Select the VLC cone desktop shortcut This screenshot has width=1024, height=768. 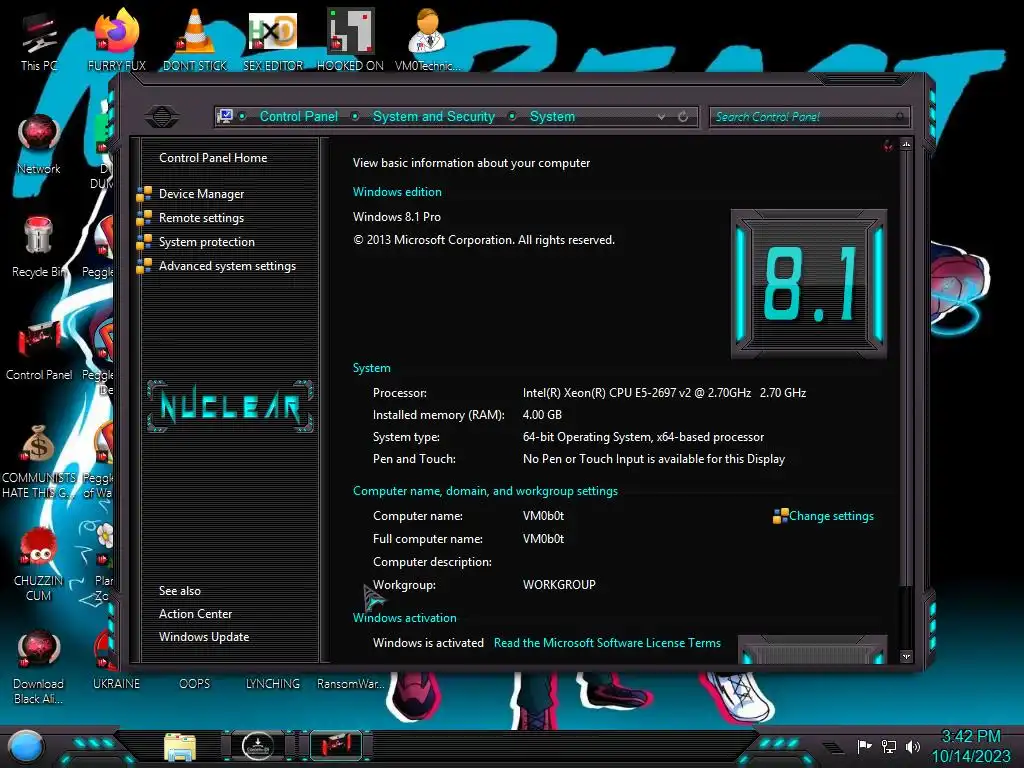point(195,40)
